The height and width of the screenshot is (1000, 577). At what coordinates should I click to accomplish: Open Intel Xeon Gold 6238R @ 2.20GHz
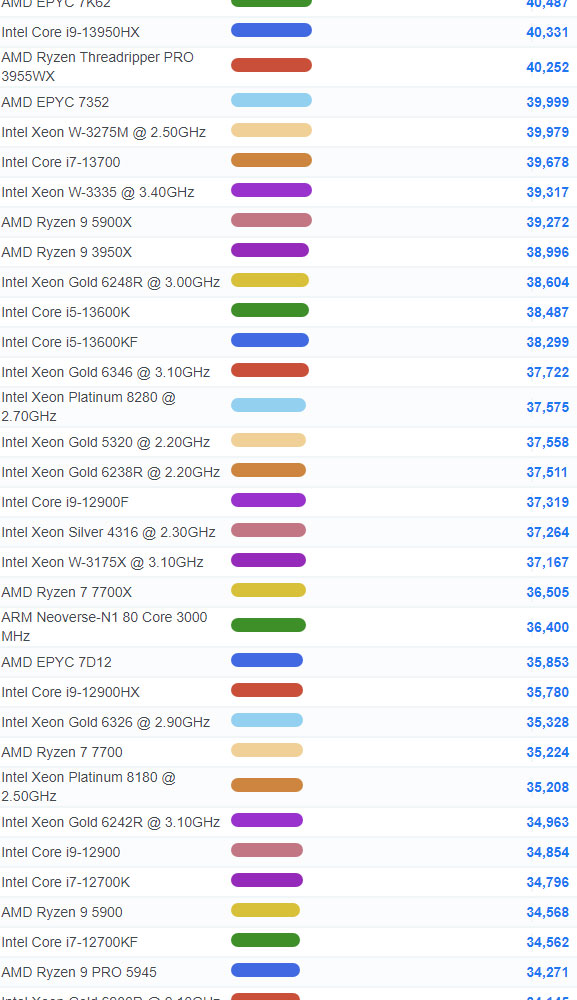pyautogui.click(x=110, y=472)
